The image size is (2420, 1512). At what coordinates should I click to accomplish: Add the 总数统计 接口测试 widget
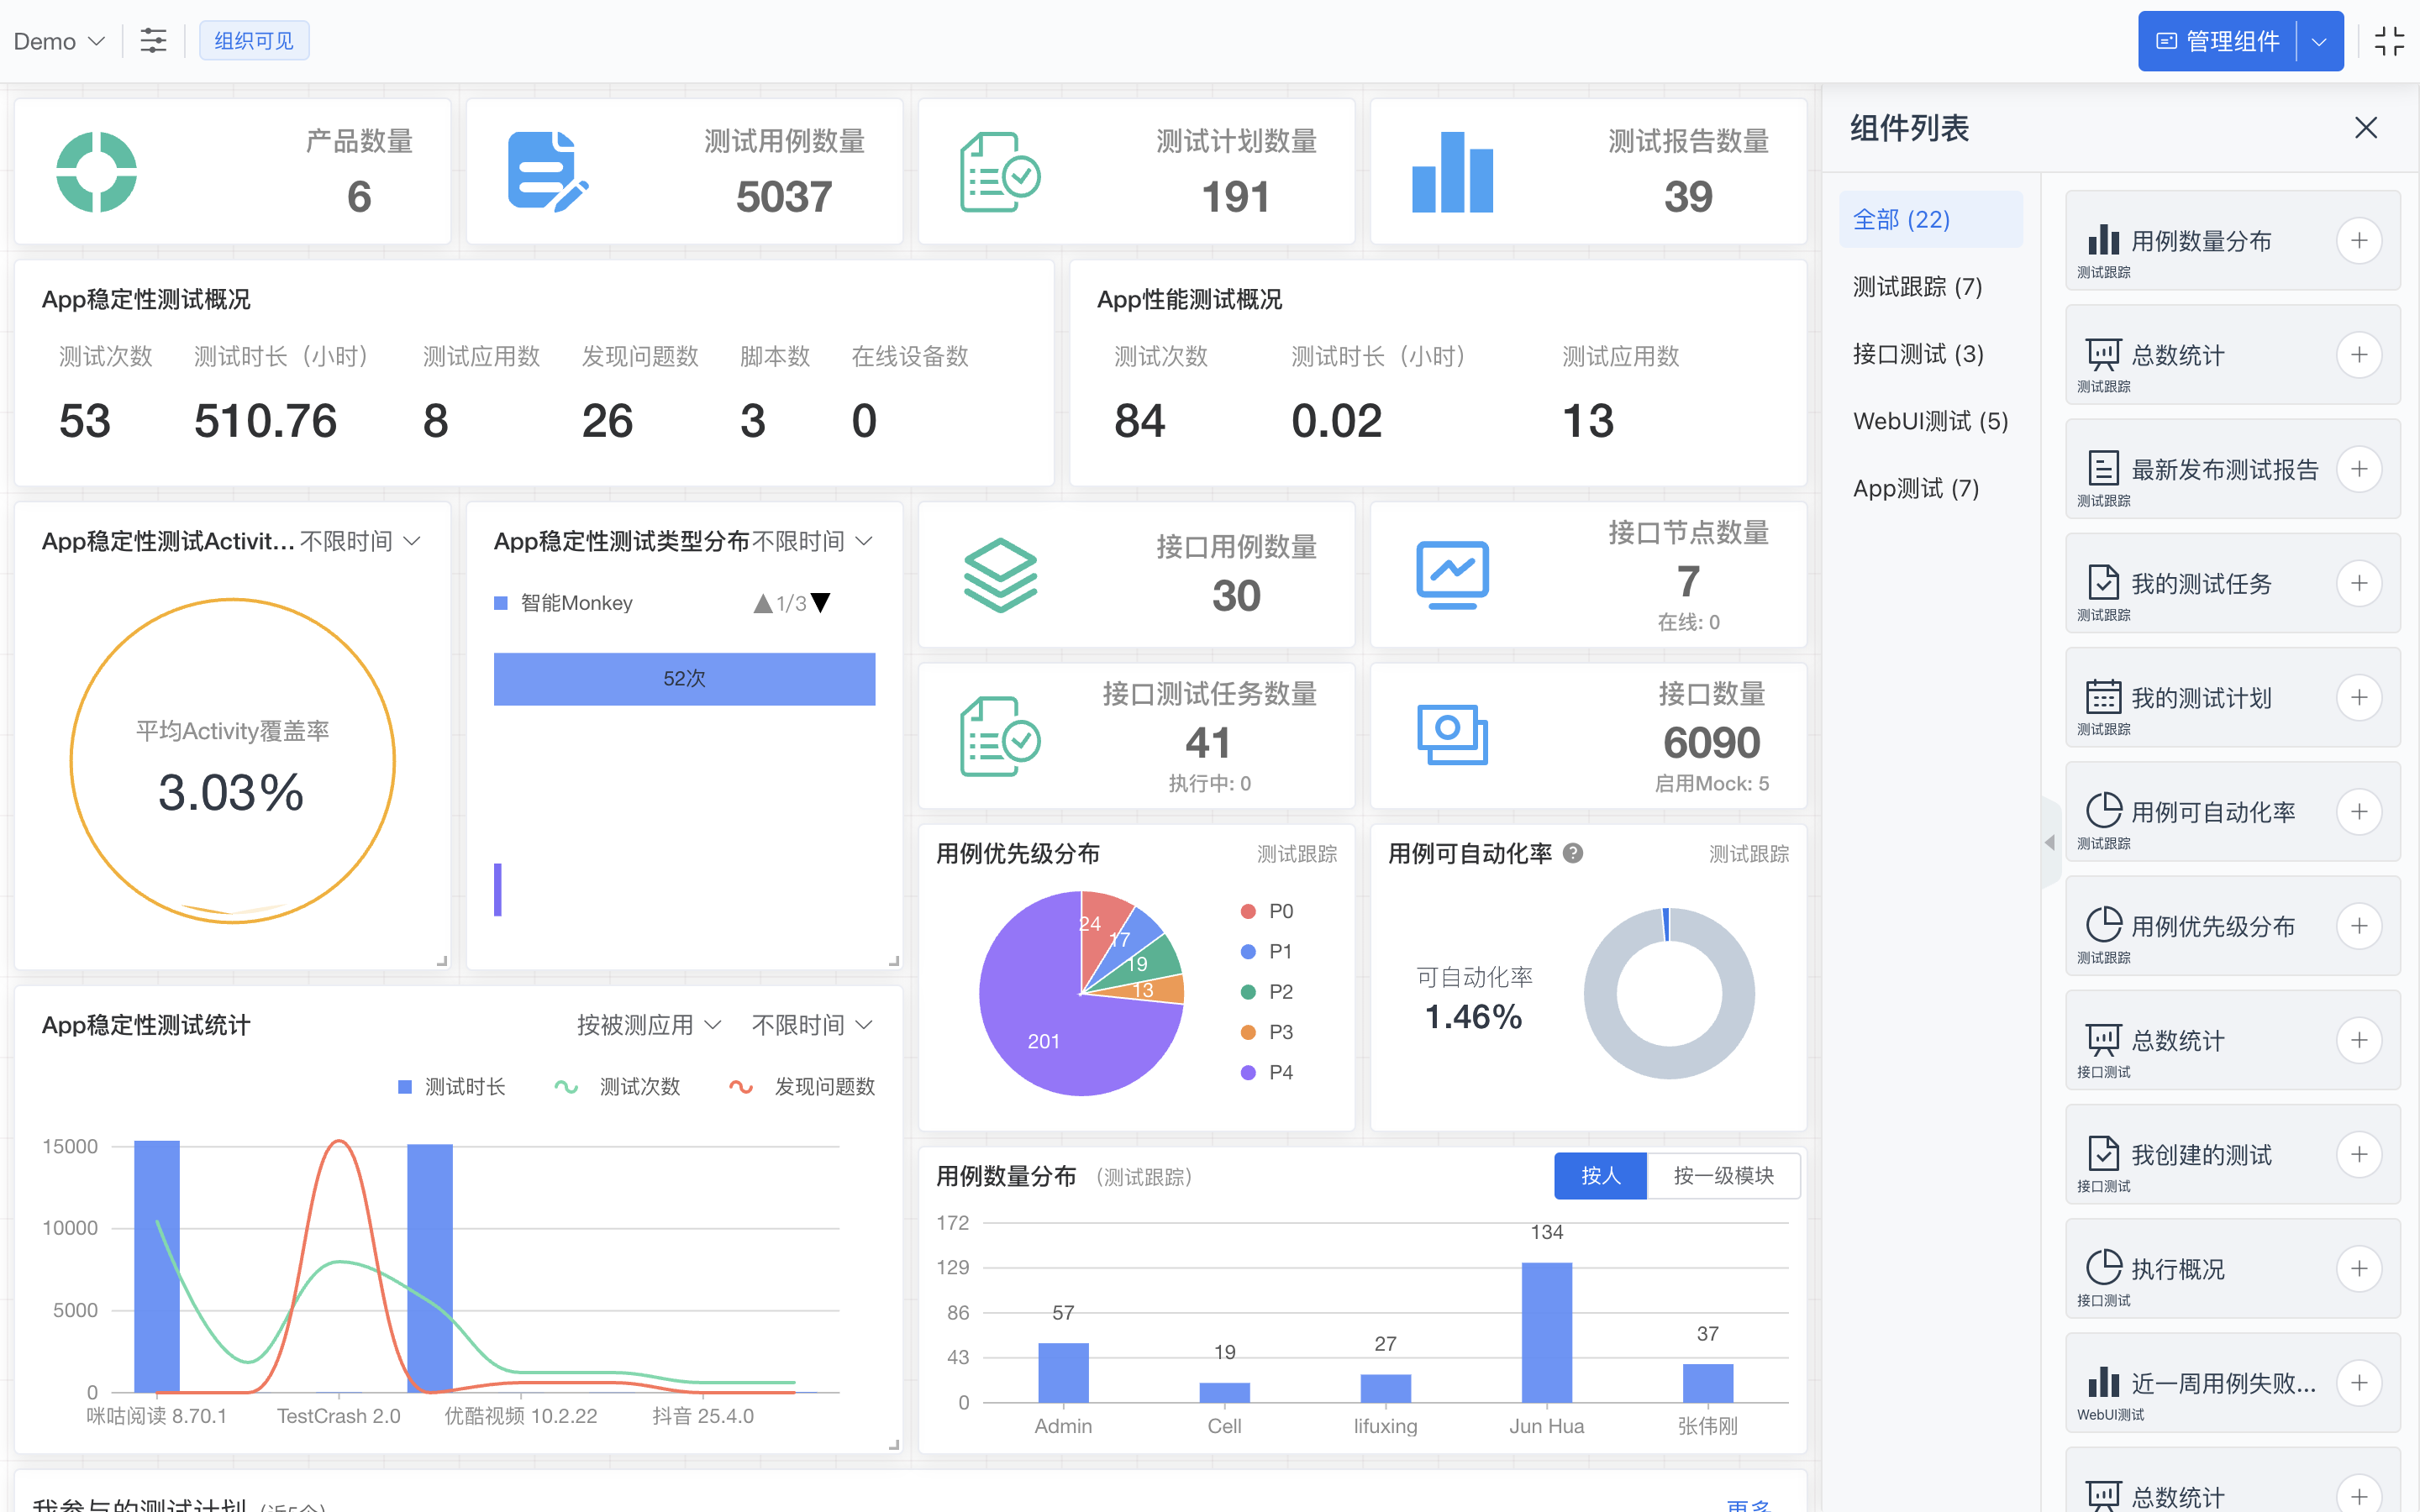2359,1040
